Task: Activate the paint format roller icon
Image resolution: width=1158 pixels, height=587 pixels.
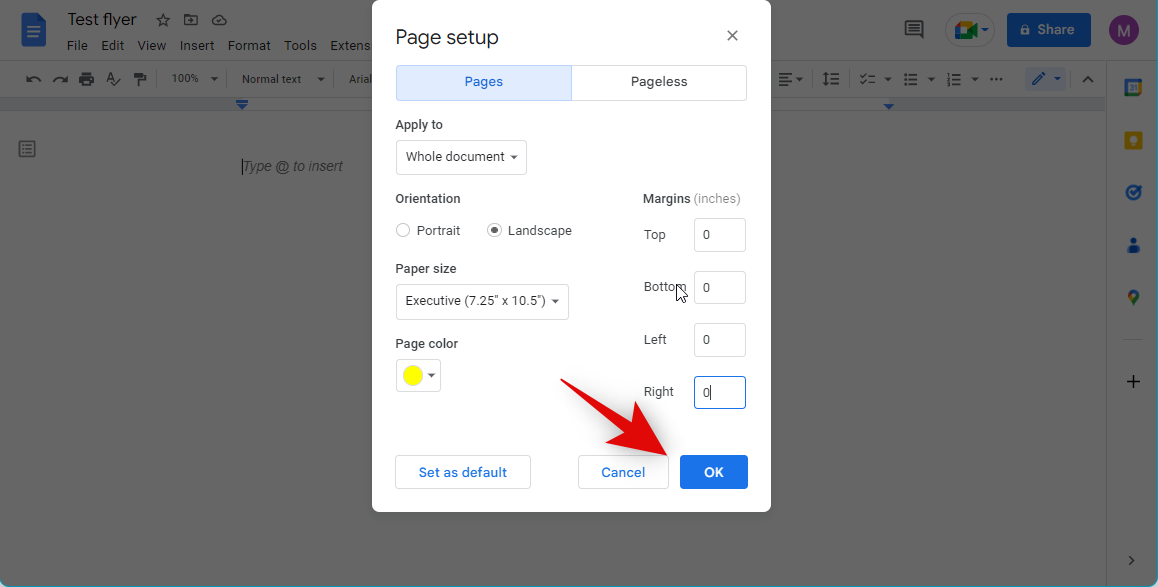Action: coord(140,79)
